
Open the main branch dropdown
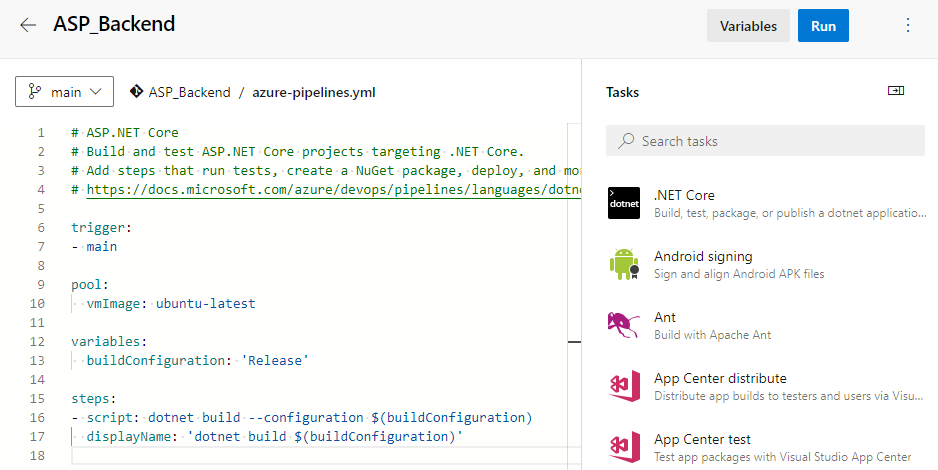point(65,91)
